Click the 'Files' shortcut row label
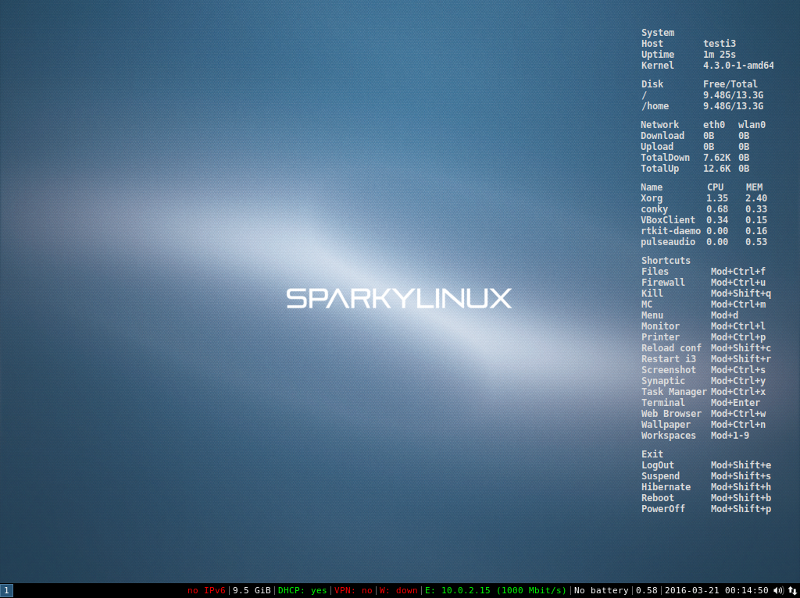800x598 pixels. 655,272
